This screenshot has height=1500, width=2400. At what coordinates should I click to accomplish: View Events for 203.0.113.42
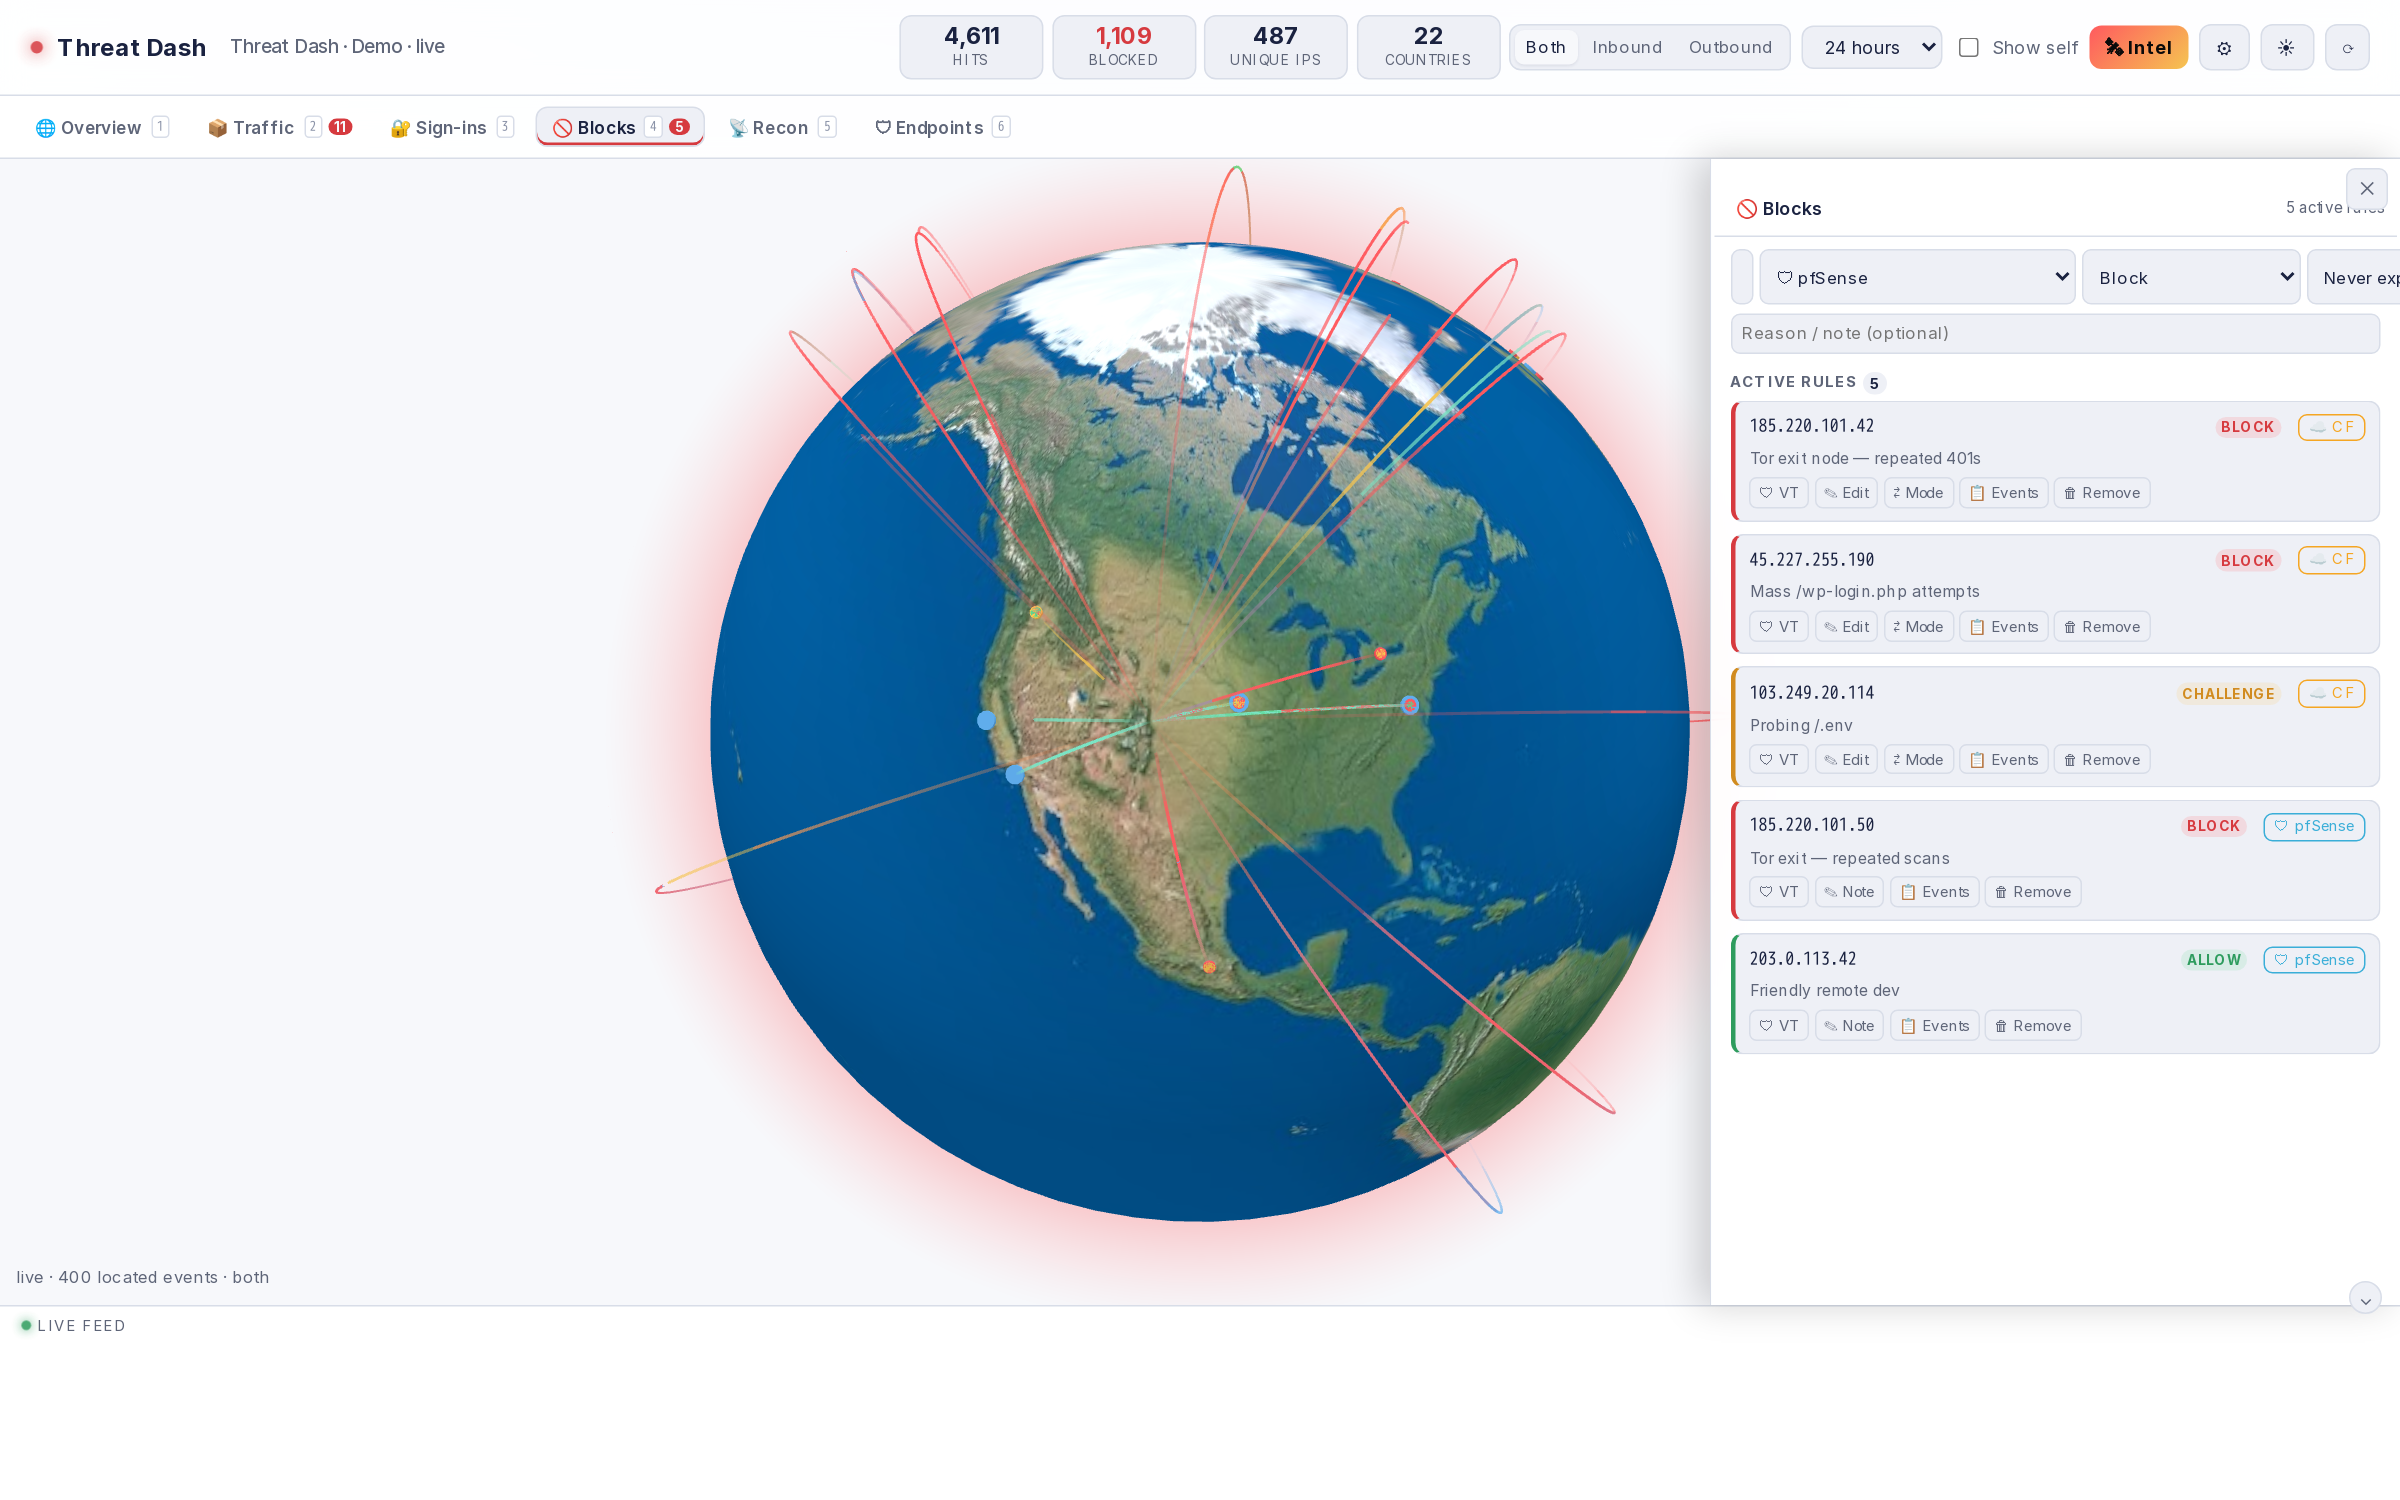(1934, 1026)
